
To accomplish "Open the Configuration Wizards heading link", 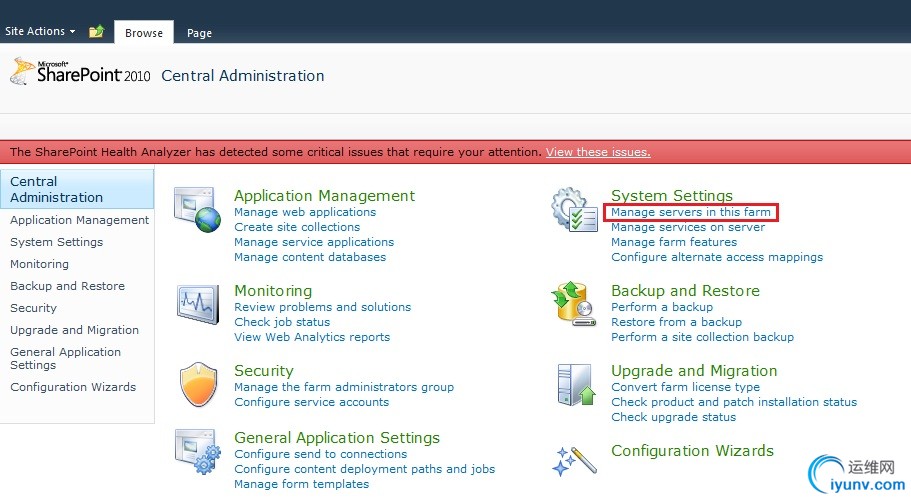I will point(693,450).
